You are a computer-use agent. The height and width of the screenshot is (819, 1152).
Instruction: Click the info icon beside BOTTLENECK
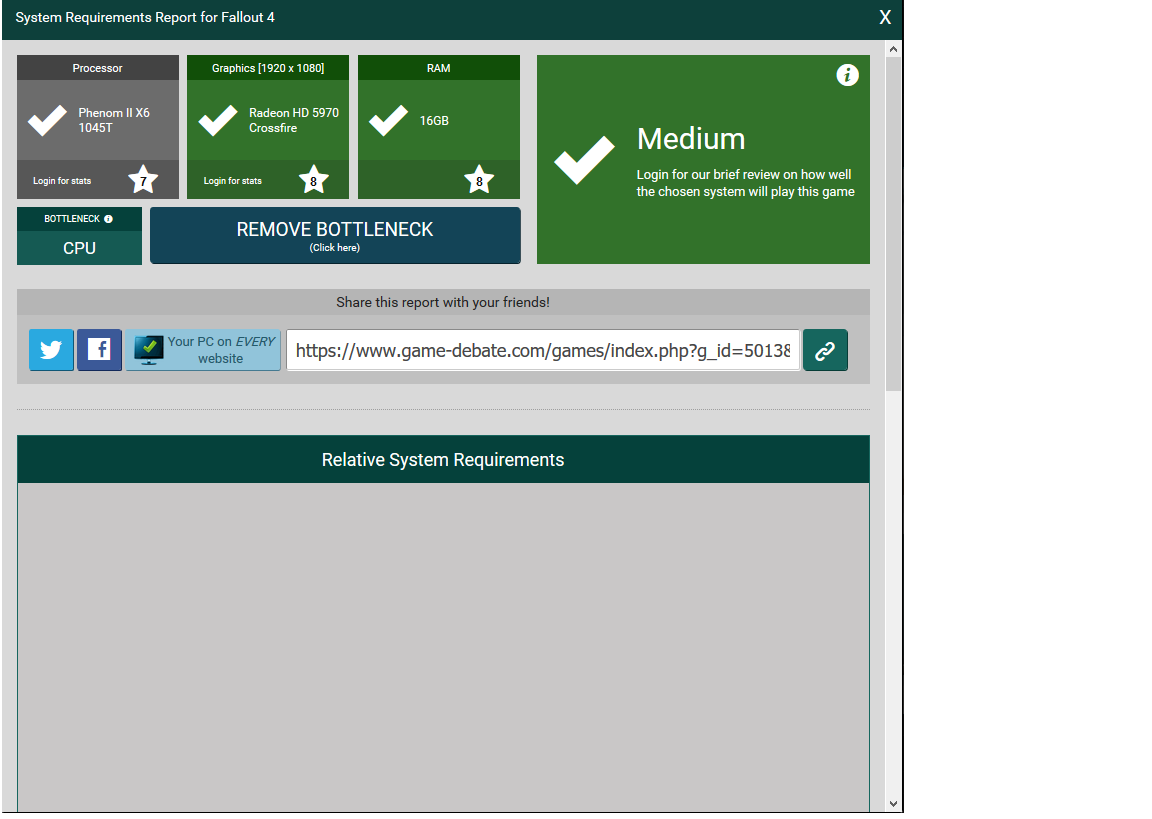click(x=109, y=219)
